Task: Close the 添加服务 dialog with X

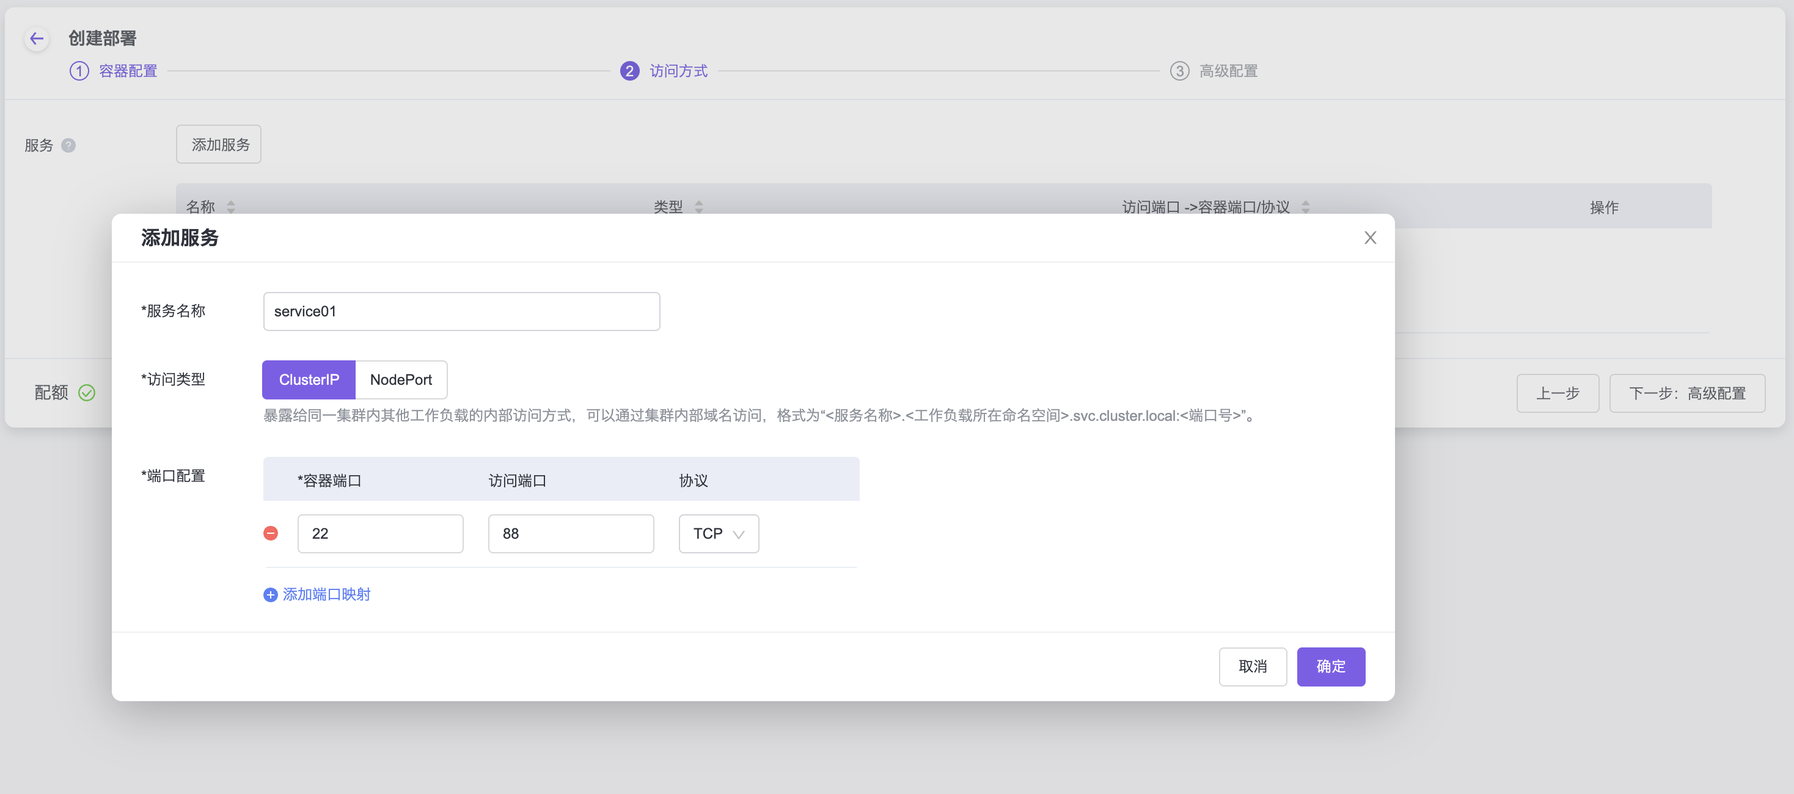Action: point(1370,238)
